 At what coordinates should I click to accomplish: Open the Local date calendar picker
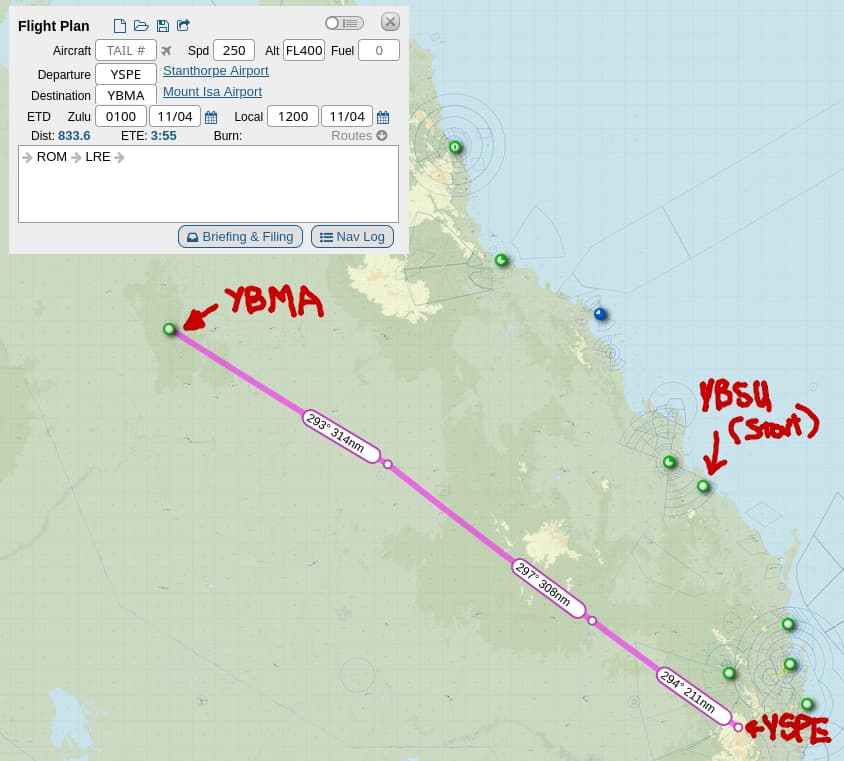[x=383, y=117]
